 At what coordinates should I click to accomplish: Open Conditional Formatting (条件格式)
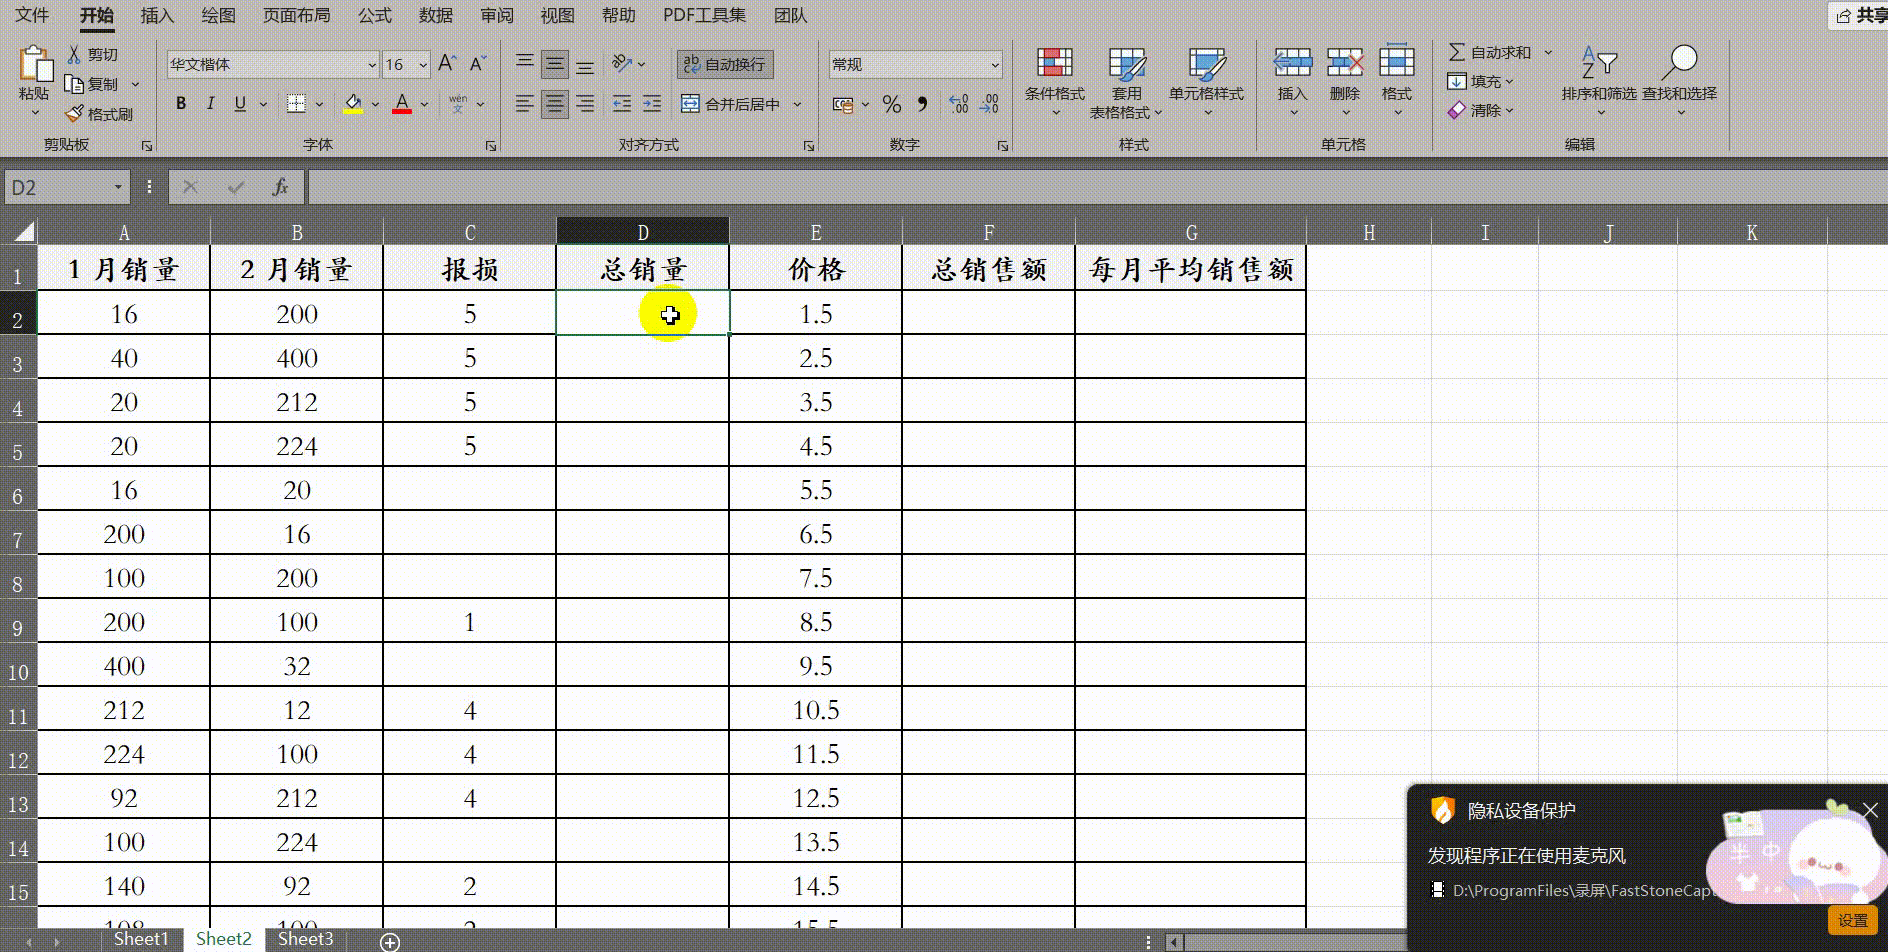(x=1054, y=82)
